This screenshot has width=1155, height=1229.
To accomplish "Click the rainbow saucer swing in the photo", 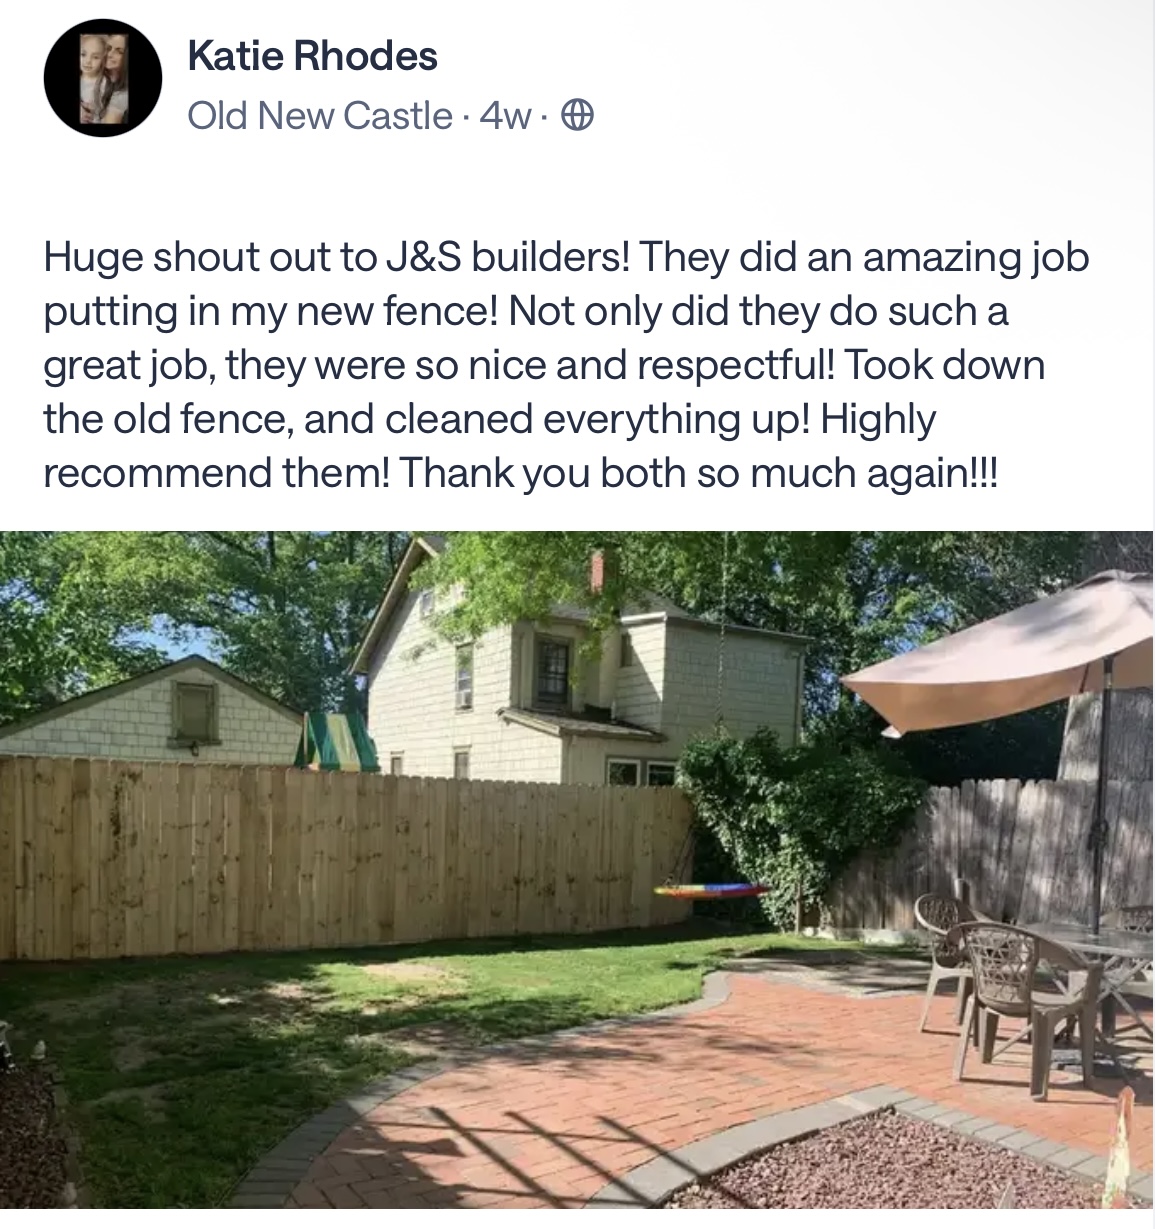I will [x=712, y=890].
